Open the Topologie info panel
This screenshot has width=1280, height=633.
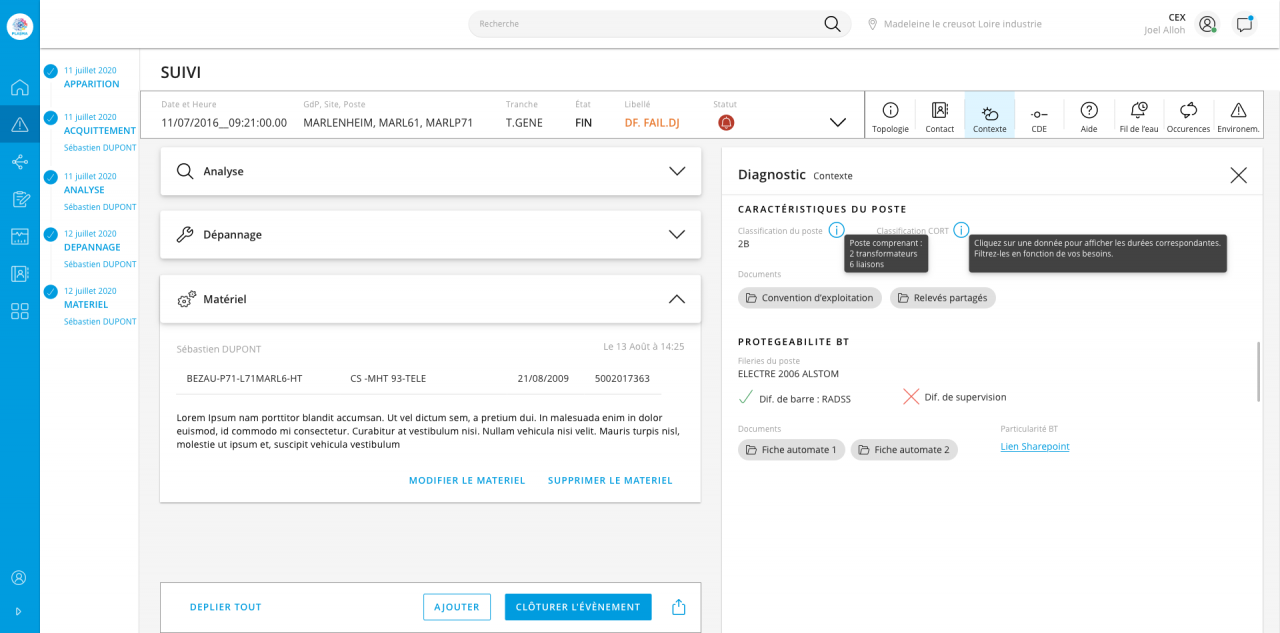point(890,115)
